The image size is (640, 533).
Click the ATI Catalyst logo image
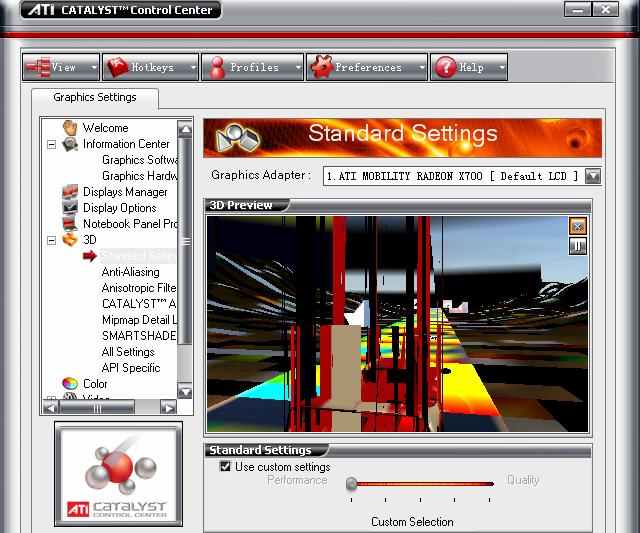tap(118, 474)
